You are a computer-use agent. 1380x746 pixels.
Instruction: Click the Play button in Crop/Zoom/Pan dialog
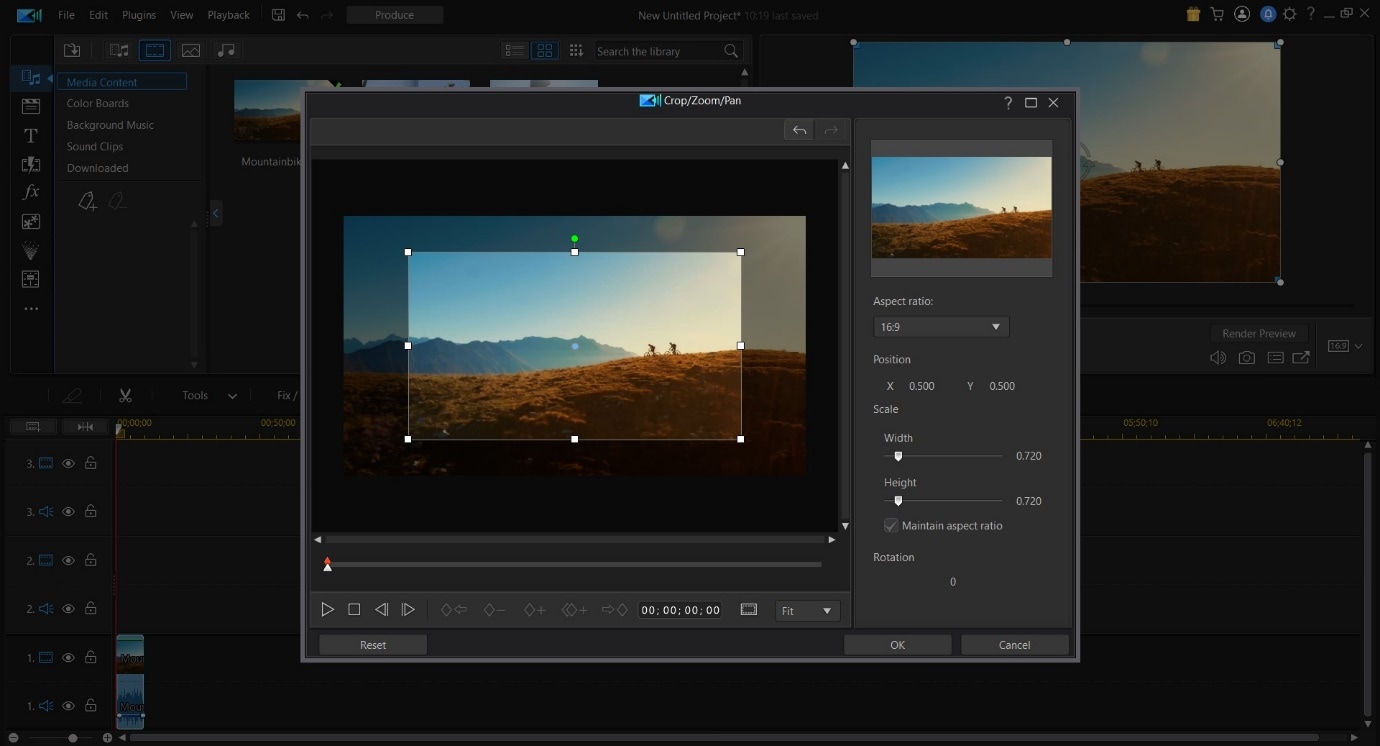327,610
